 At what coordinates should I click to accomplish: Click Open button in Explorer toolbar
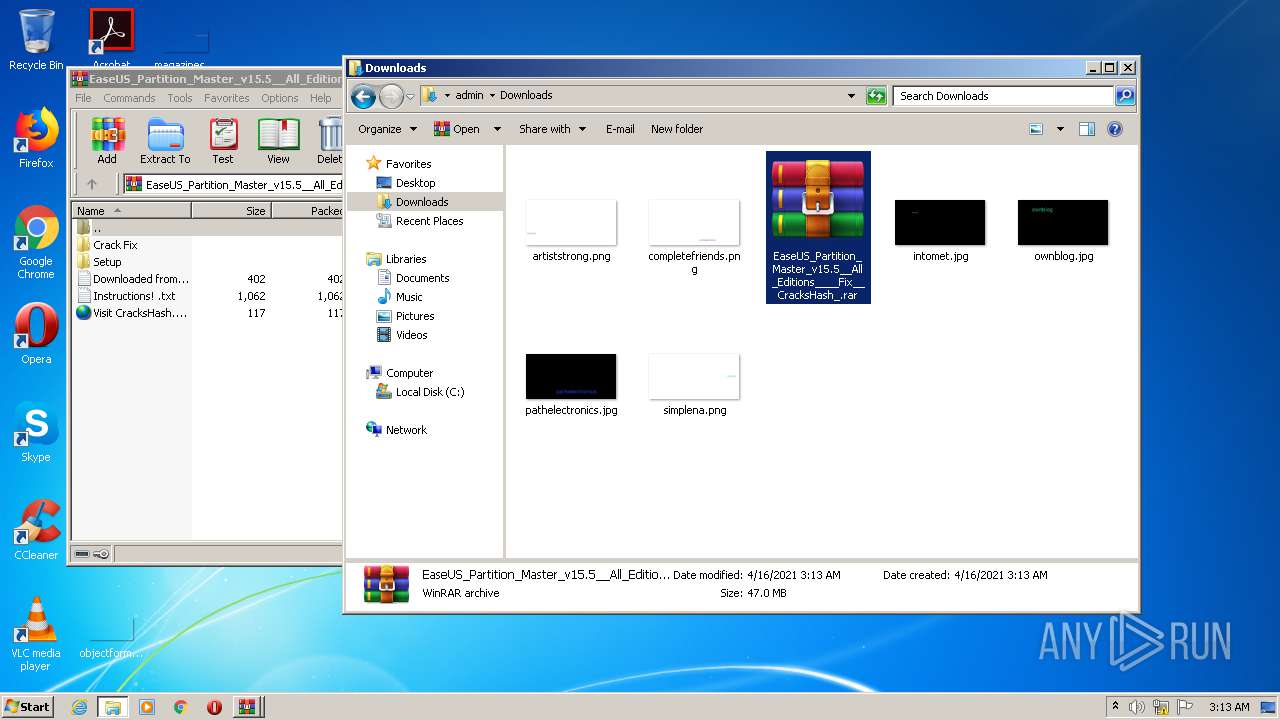(457, 129)
